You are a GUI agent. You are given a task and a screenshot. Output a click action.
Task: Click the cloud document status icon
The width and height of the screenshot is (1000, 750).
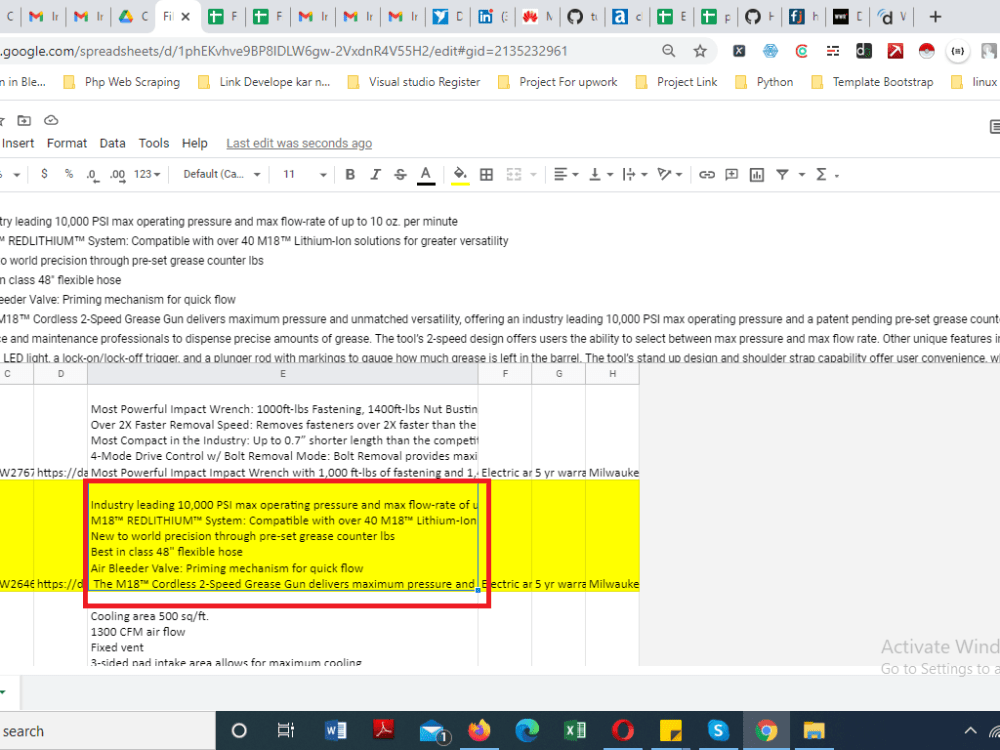click(x=51, y=120)
